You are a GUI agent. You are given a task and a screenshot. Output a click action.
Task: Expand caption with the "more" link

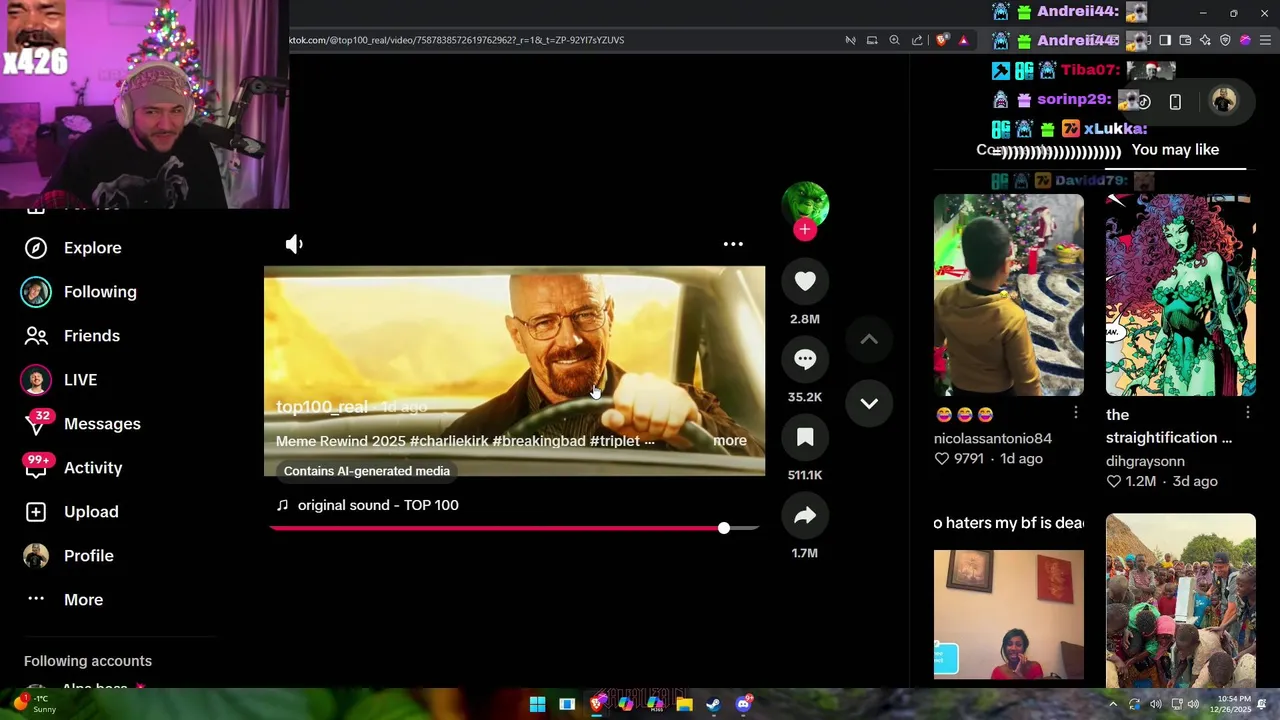coord(730,441)
